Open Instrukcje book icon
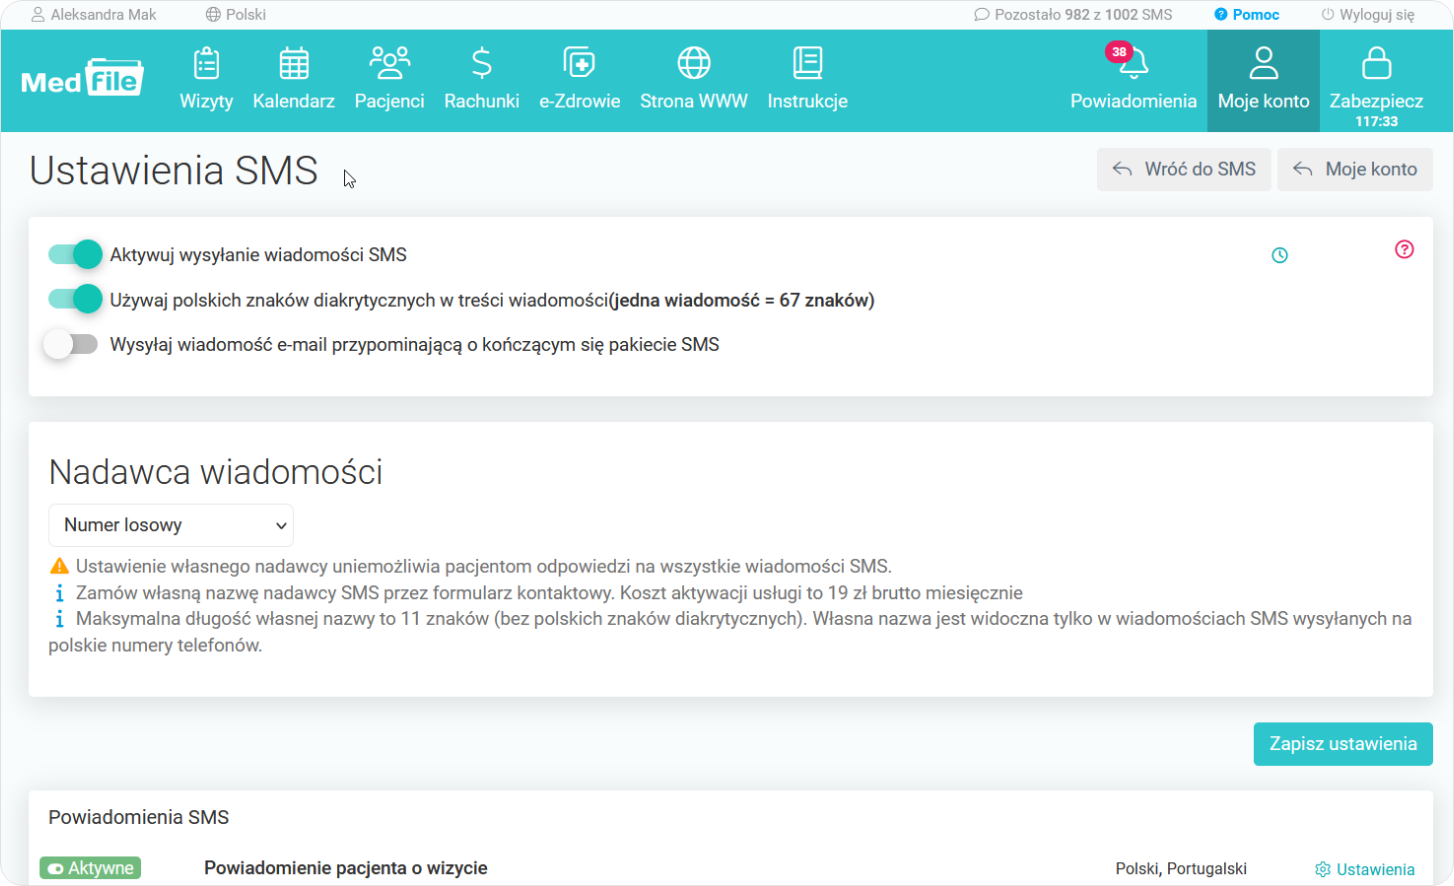The width and height of the screenshot is (1454, 886). [807, 64]
